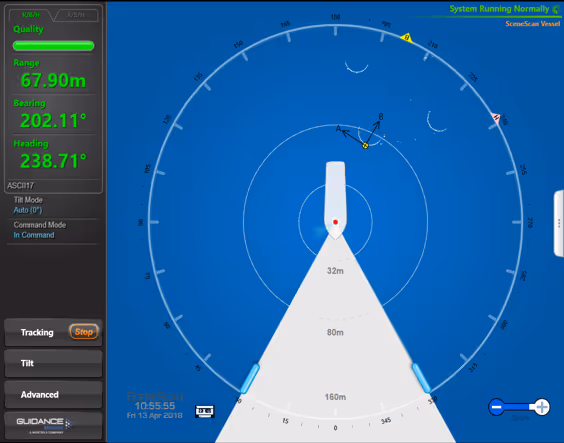Image resolution: width=564 pixels, height=443 pixels.
Task: Select the left blue blanking-sector handle
Action: 250,378
